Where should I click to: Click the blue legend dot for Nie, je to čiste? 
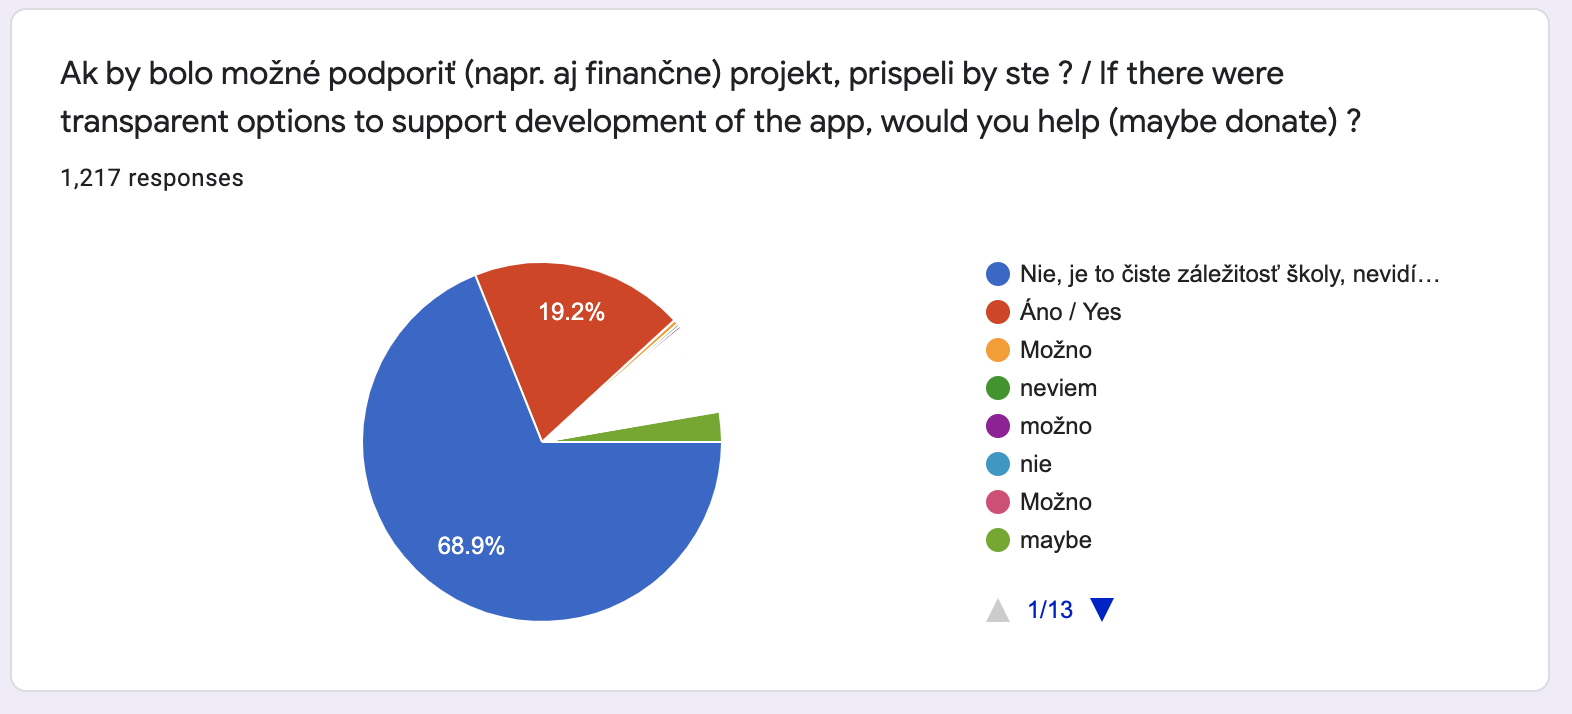[x=998, y=274]
